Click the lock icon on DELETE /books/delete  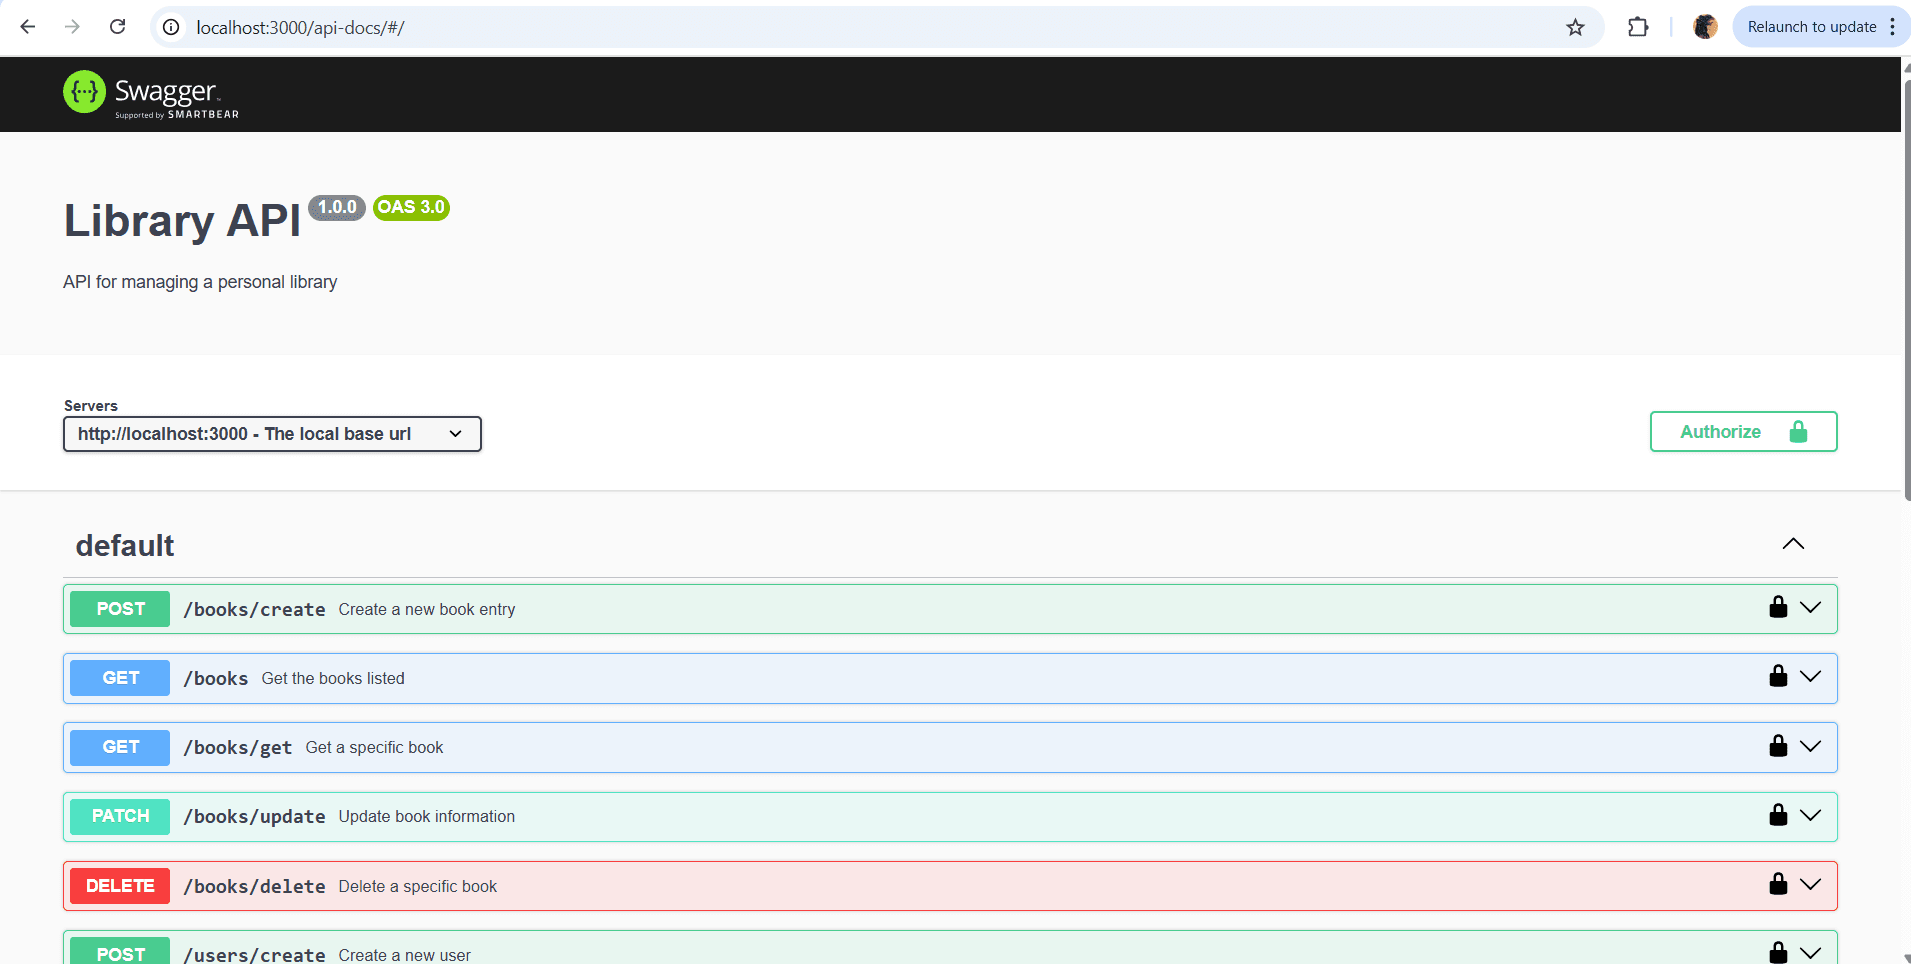point(1778,884)
